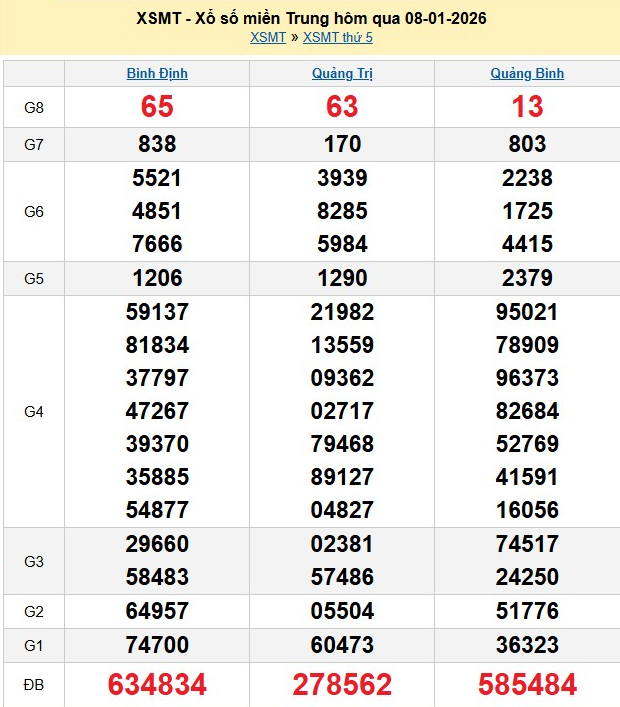Open the Quảng Bình province link
620x707 pixels.
coord(527,73)
